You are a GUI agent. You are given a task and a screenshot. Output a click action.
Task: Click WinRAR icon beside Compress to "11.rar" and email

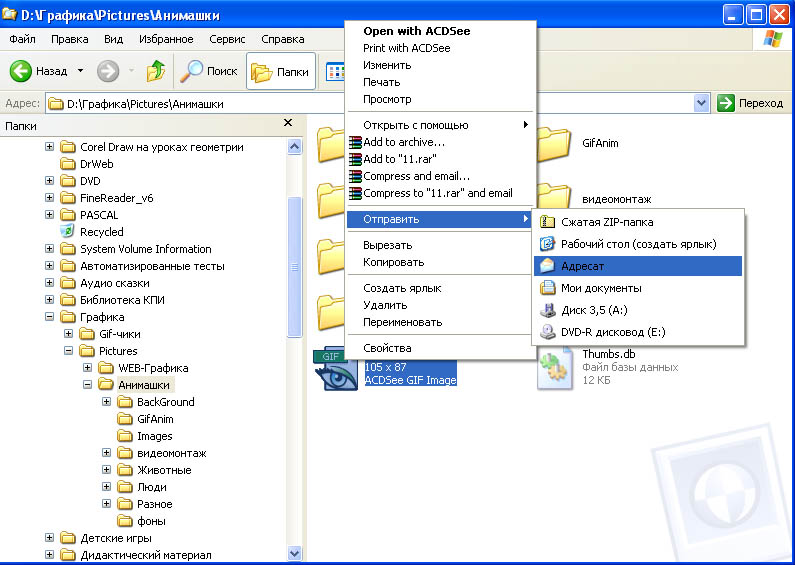[x=355, y=193]
